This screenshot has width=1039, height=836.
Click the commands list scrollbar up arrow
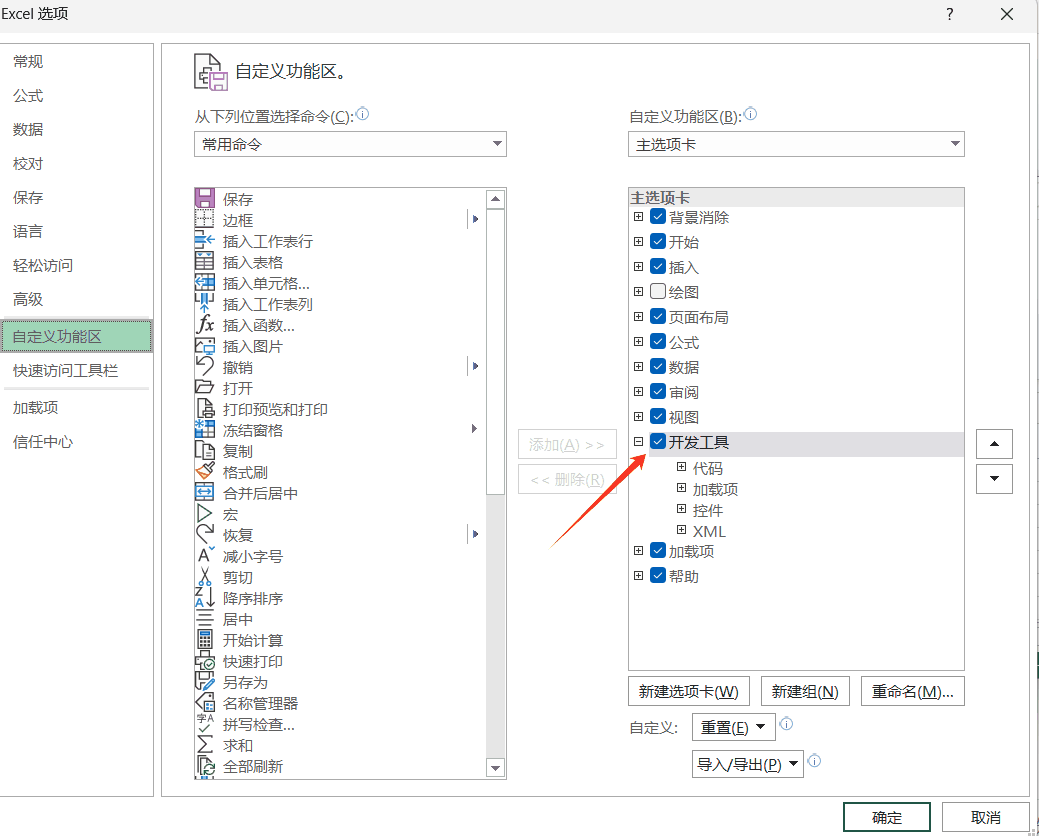click(495, 199)
